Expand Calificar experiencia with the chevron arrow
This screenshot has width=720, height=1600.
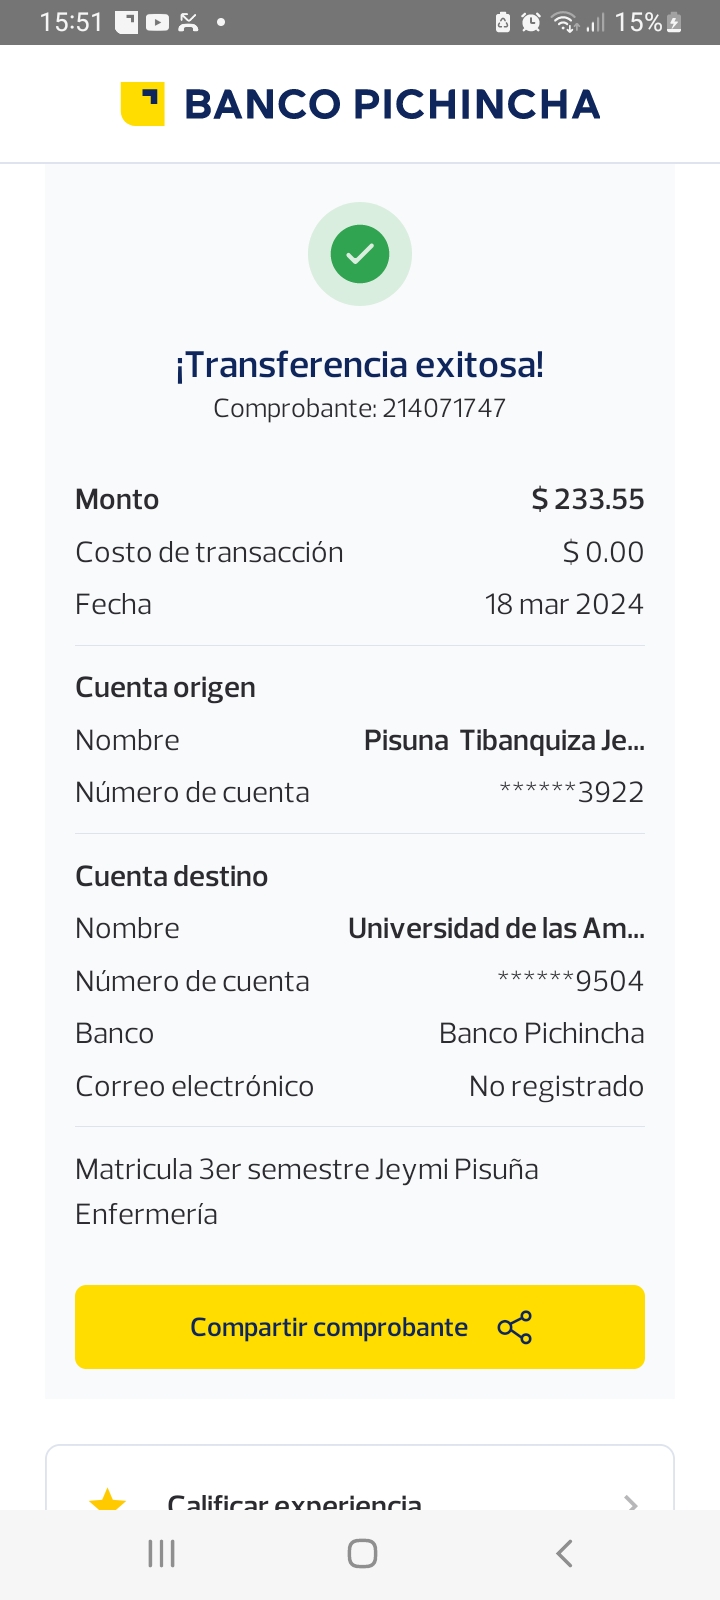[x=630, y=1502]
